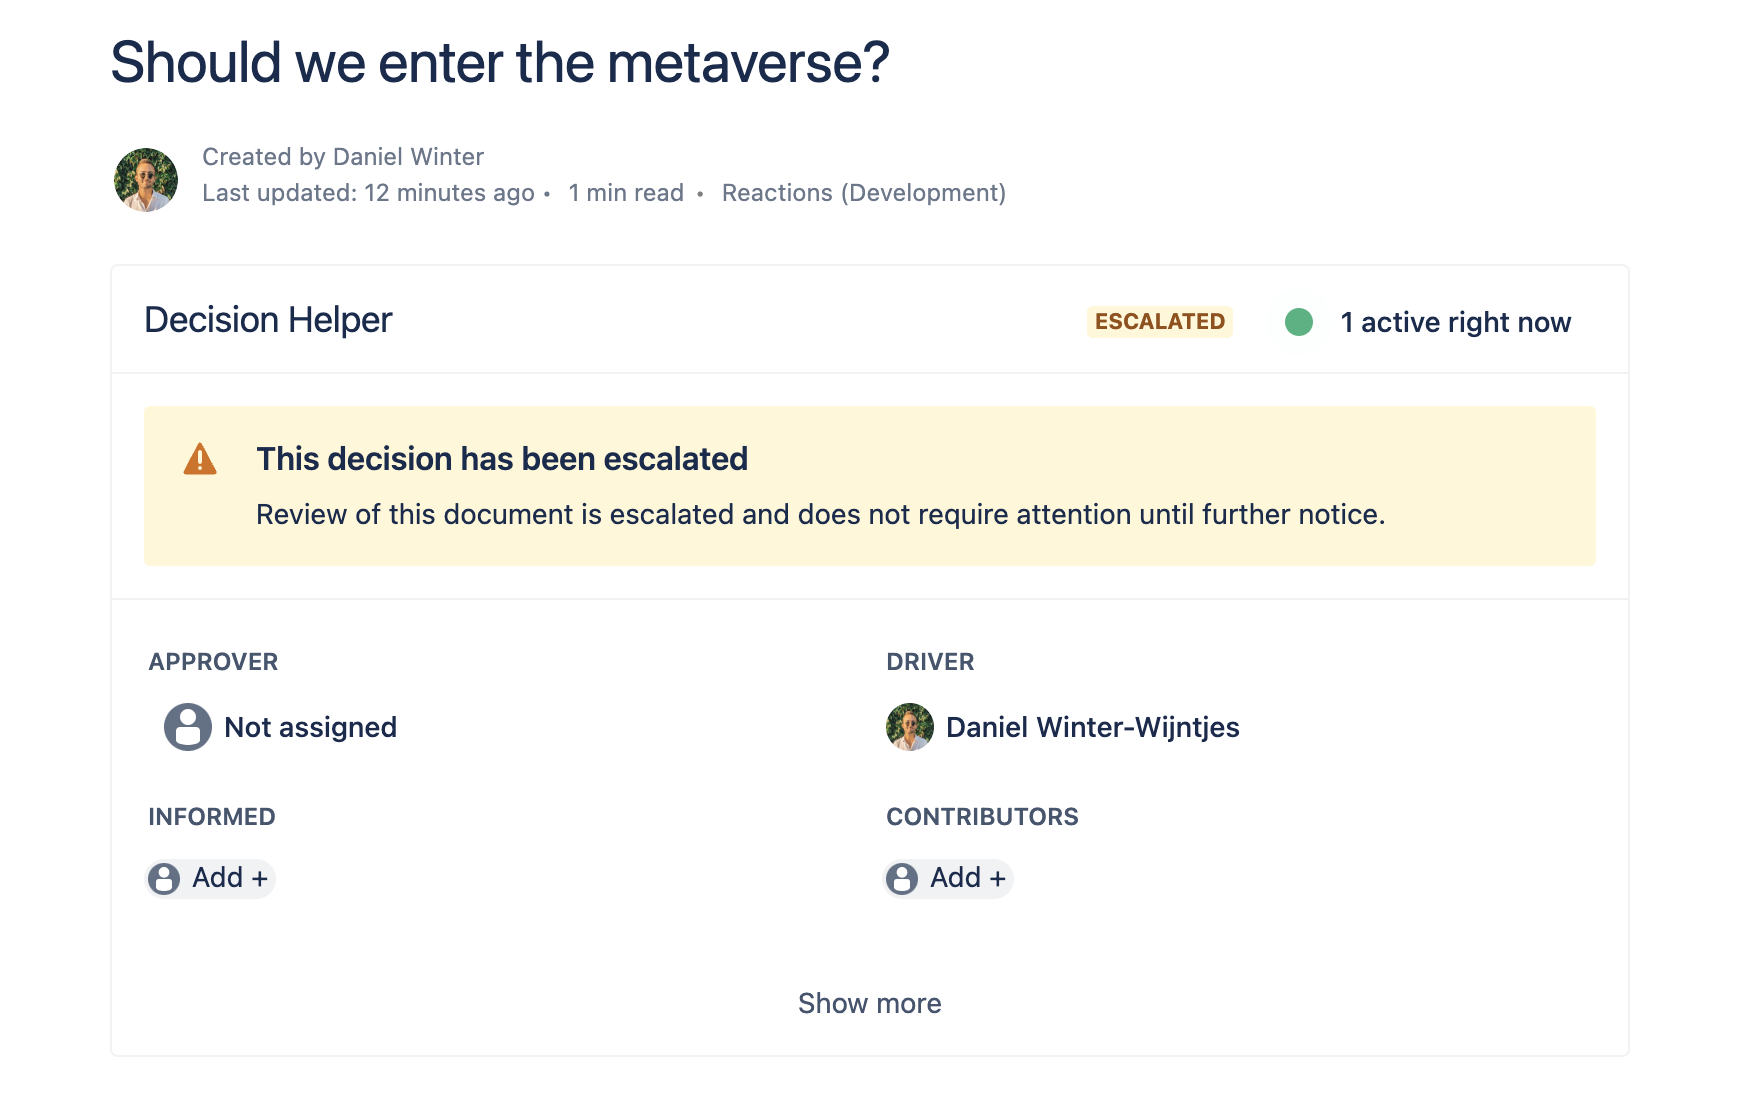This screenshot has width=1738, height=1102.
Task: Click the green active status dot
Action: coord(1298,322)
